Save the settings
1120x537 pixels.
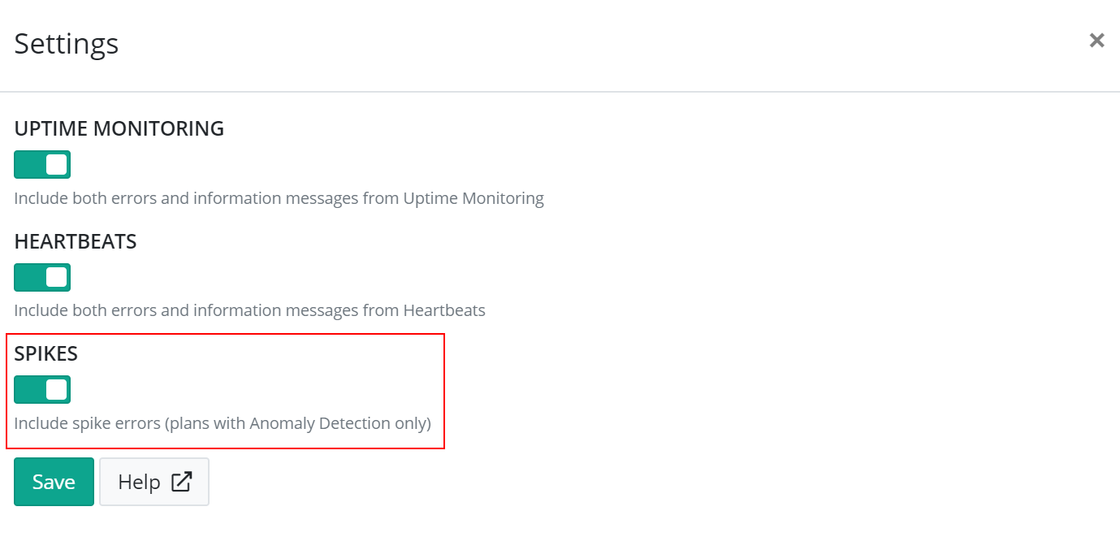coord(54,482)
